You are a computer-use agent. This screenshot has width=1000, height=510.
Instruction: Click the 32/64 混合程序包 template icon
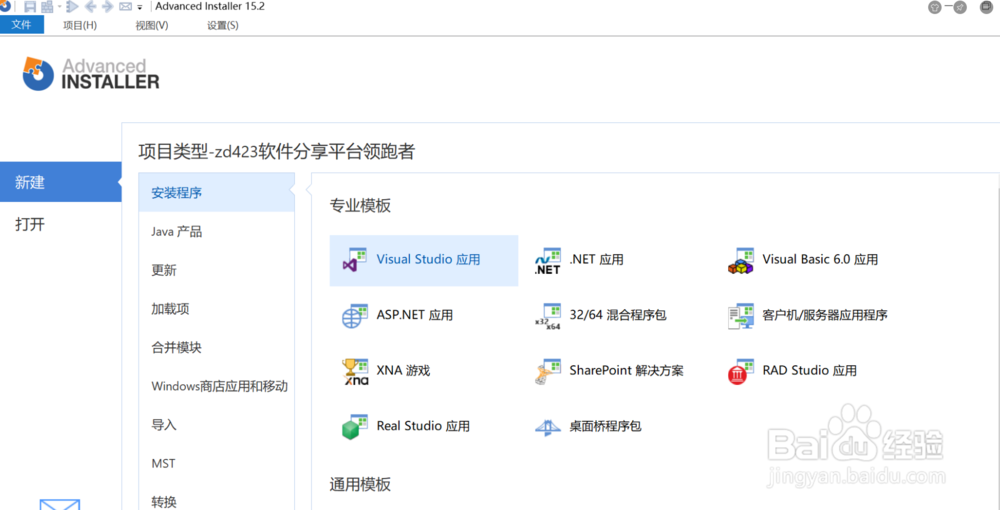[x=547, y=316]
